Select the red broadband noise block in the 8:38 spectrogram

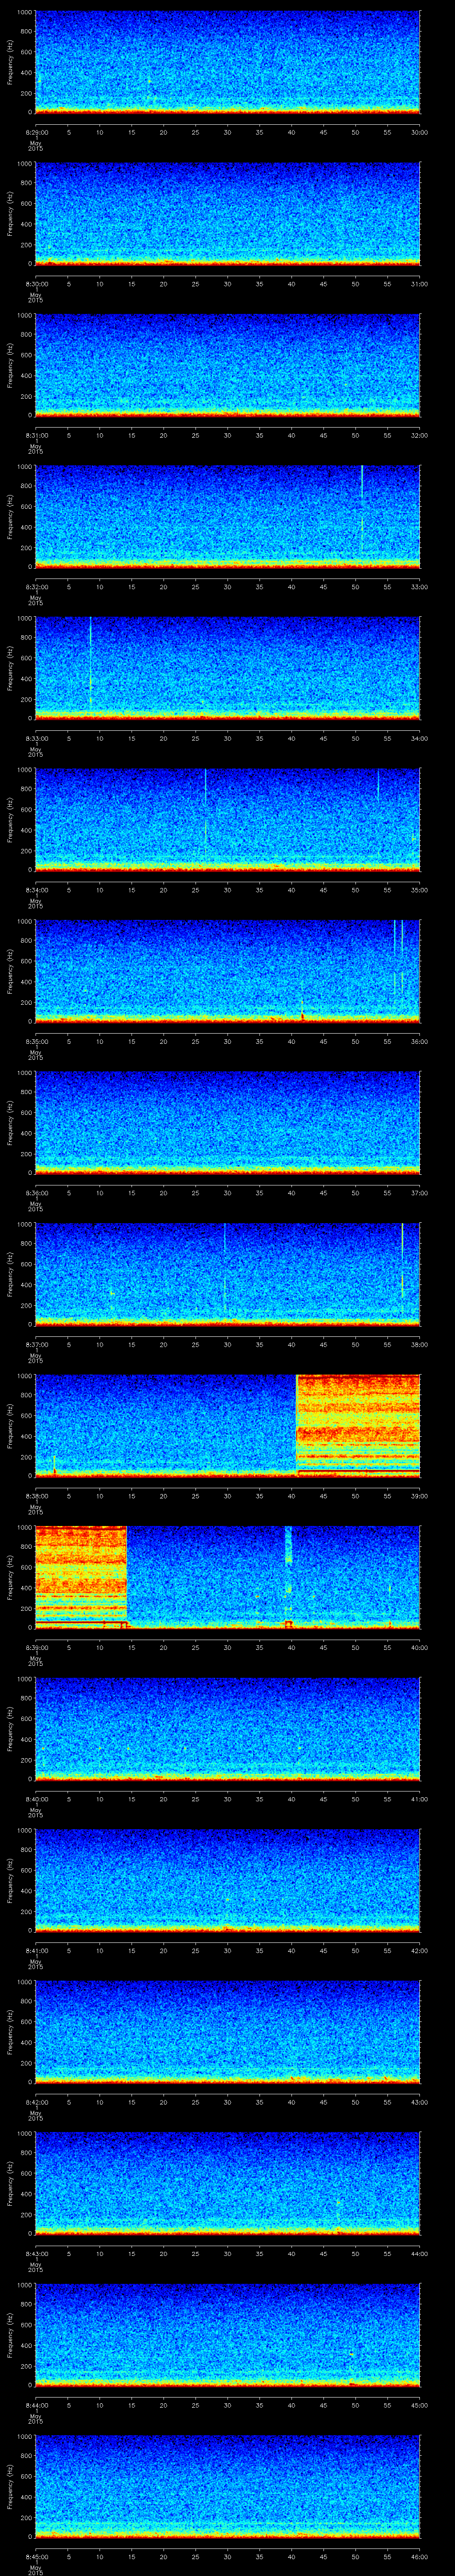pyautogui.click(x=358, y=1425)
